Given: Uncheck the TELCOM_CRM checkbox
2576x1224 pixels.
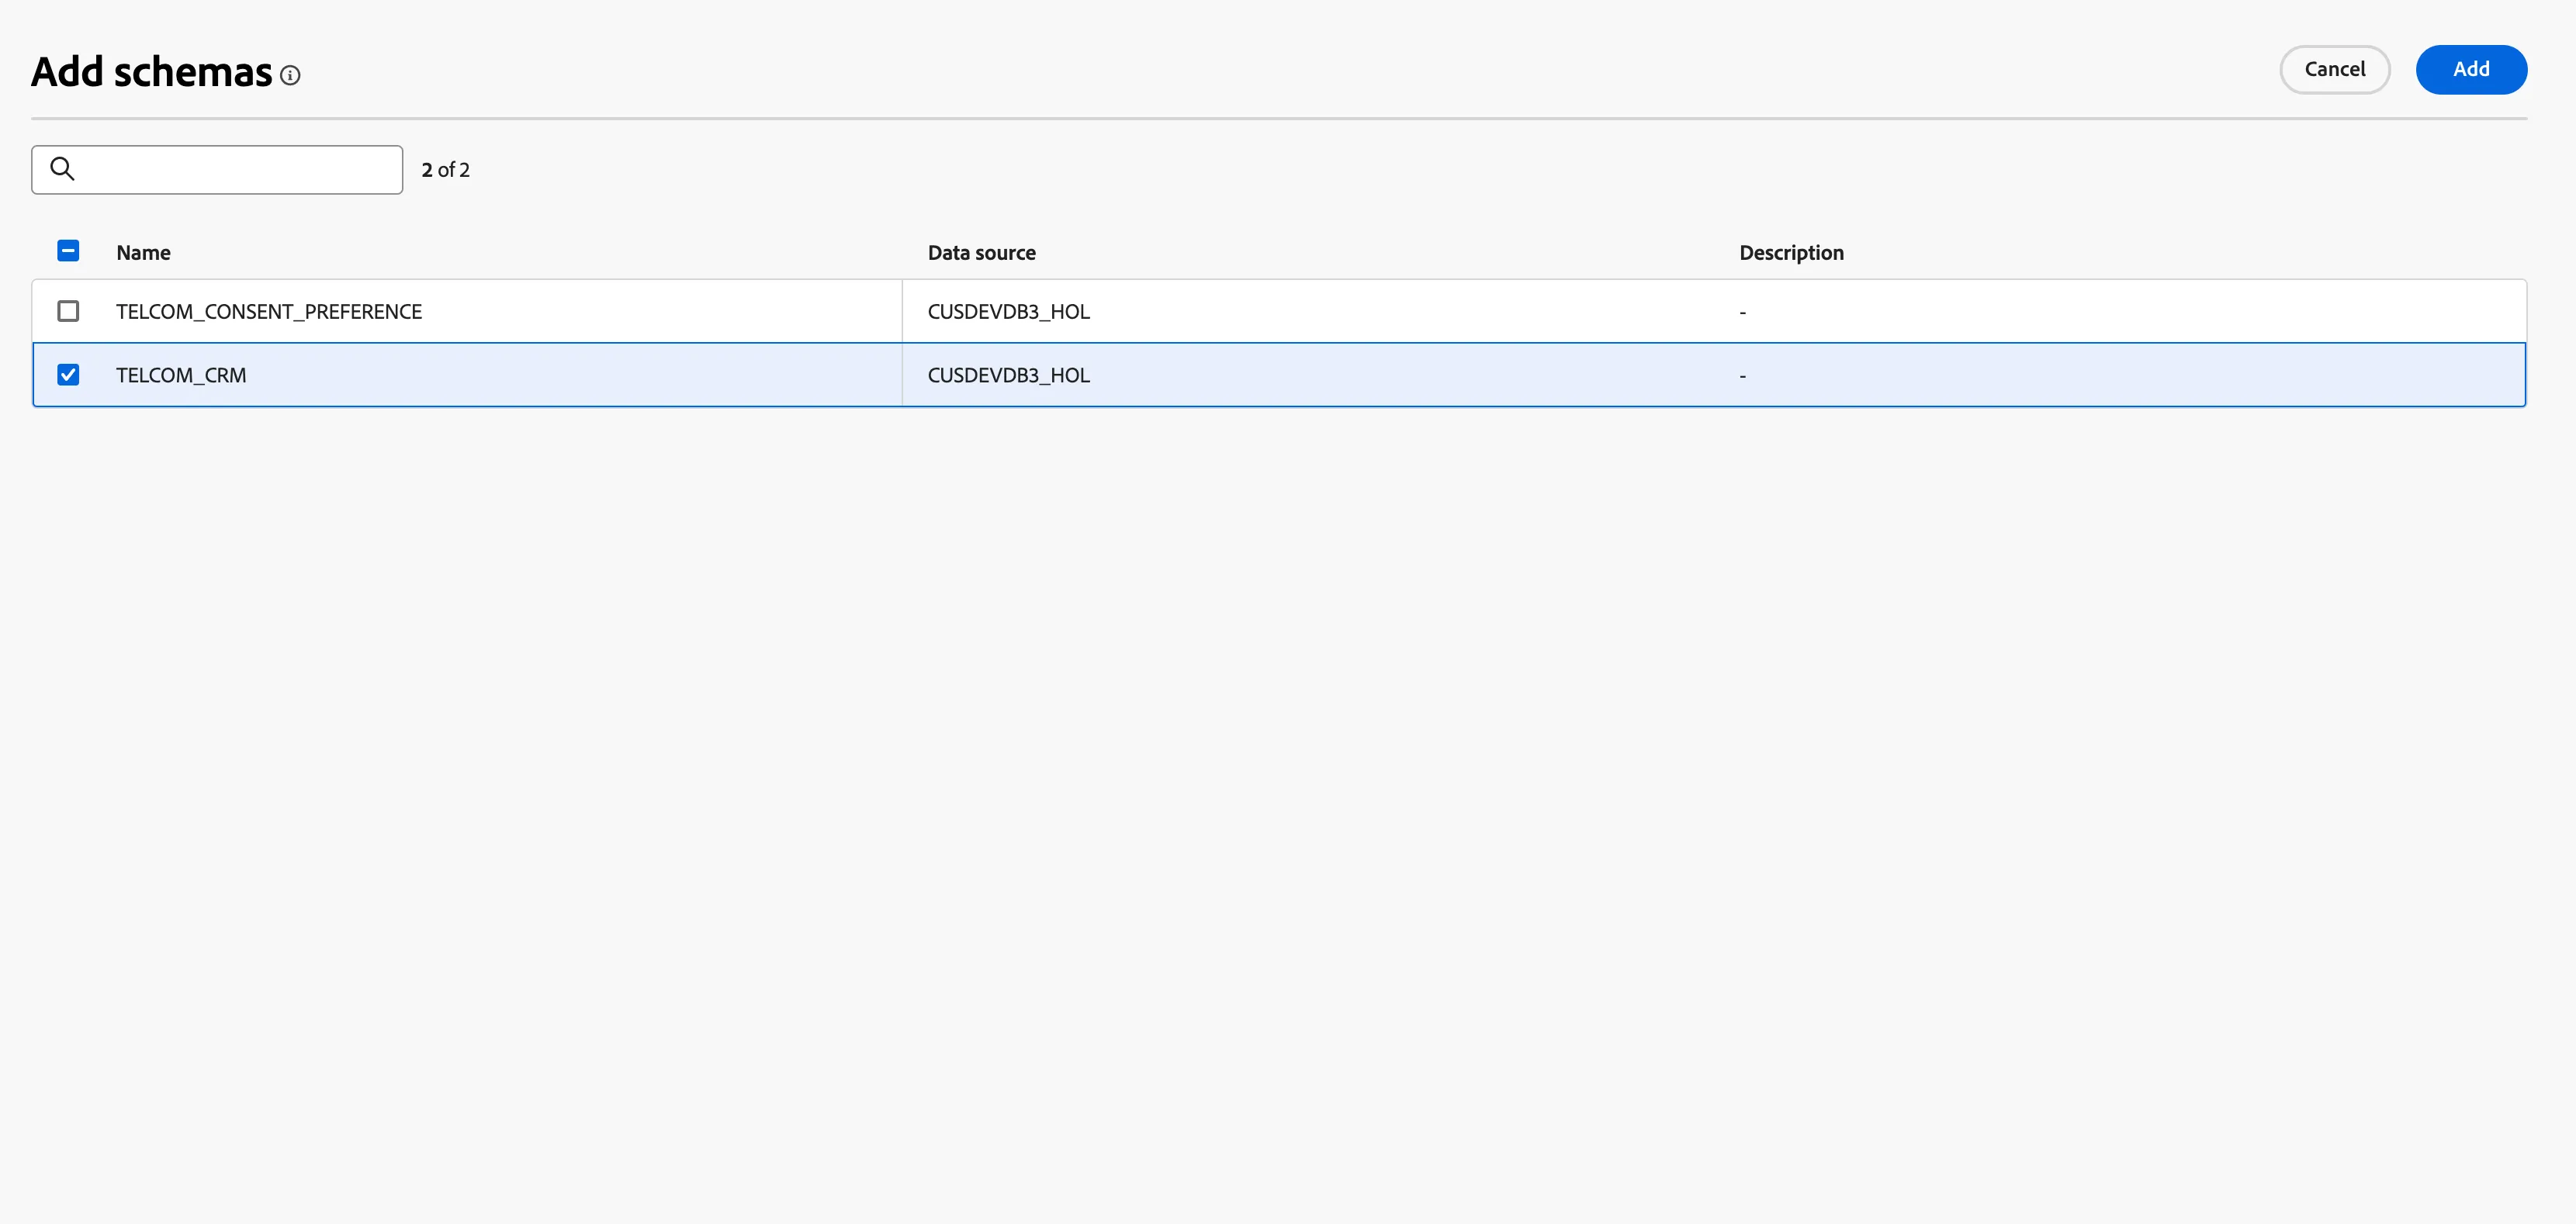Looking at the screenshot, I should [x=68, y=375].
